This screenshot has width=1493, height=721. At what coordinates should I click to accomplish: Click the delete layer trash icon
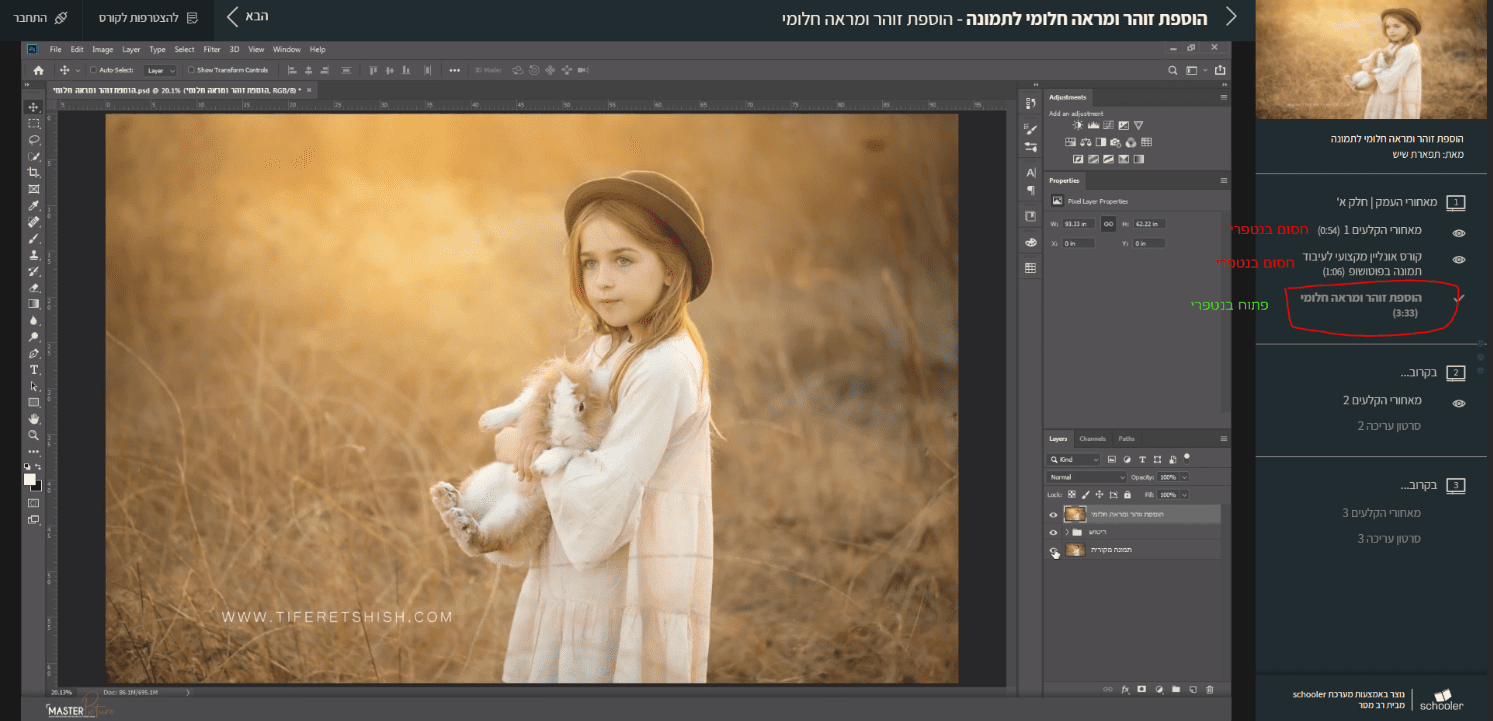tap(1209, 689)
